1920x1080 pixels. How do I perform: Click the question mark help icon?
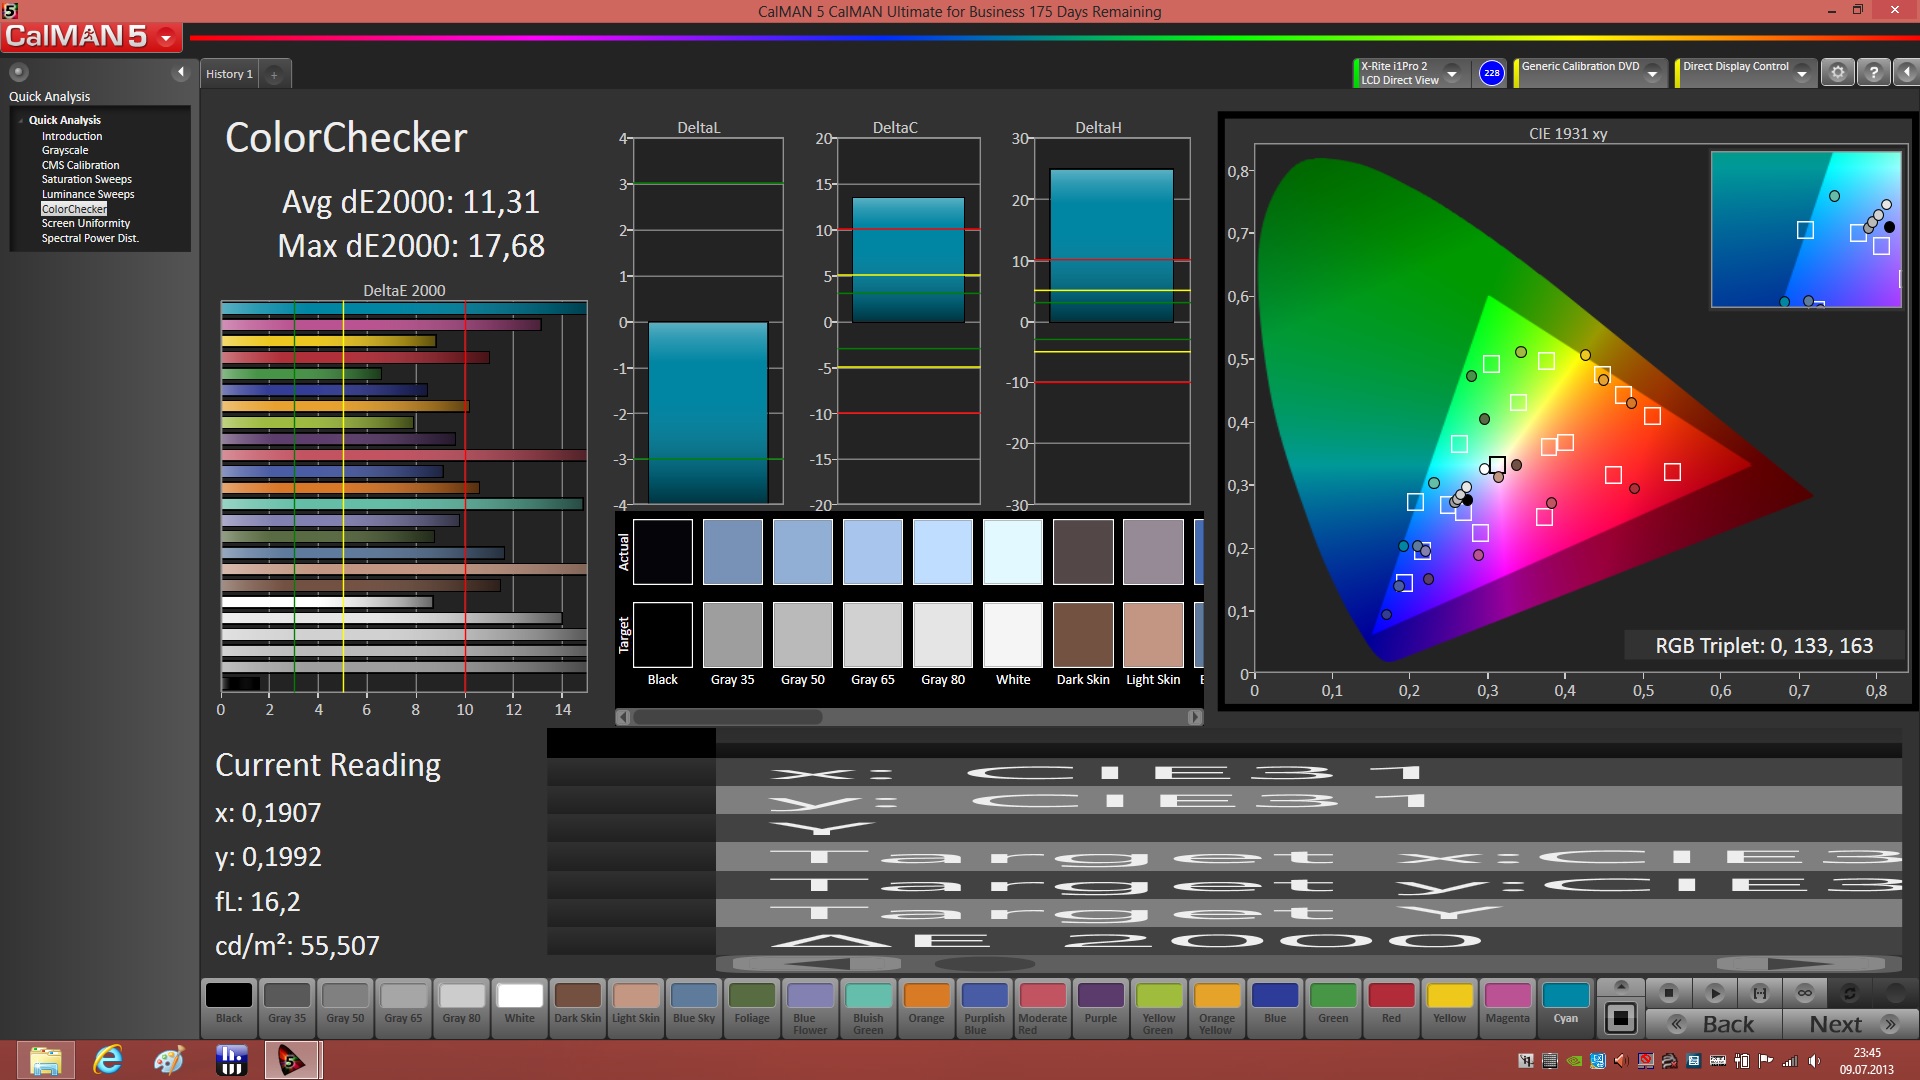pyautogui.click(x=1874, y=73)
